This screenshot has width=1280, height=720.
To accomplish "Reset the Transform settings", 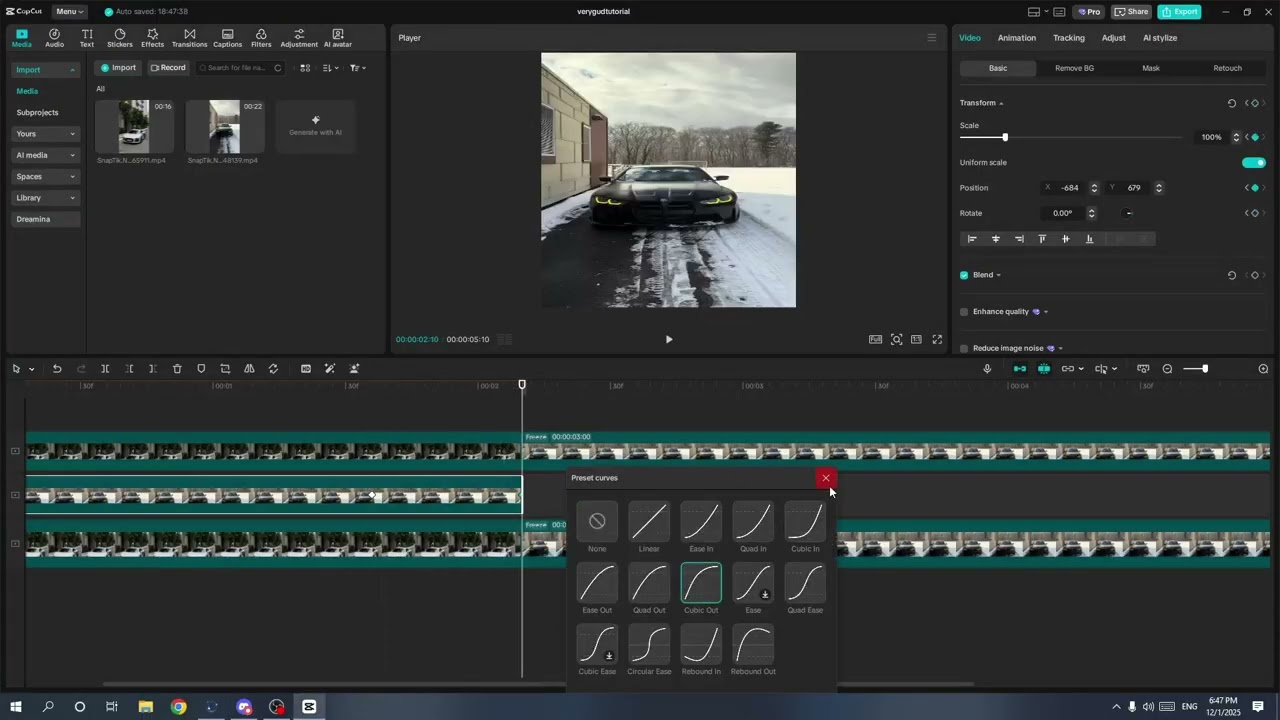I will click(1231, 103).
